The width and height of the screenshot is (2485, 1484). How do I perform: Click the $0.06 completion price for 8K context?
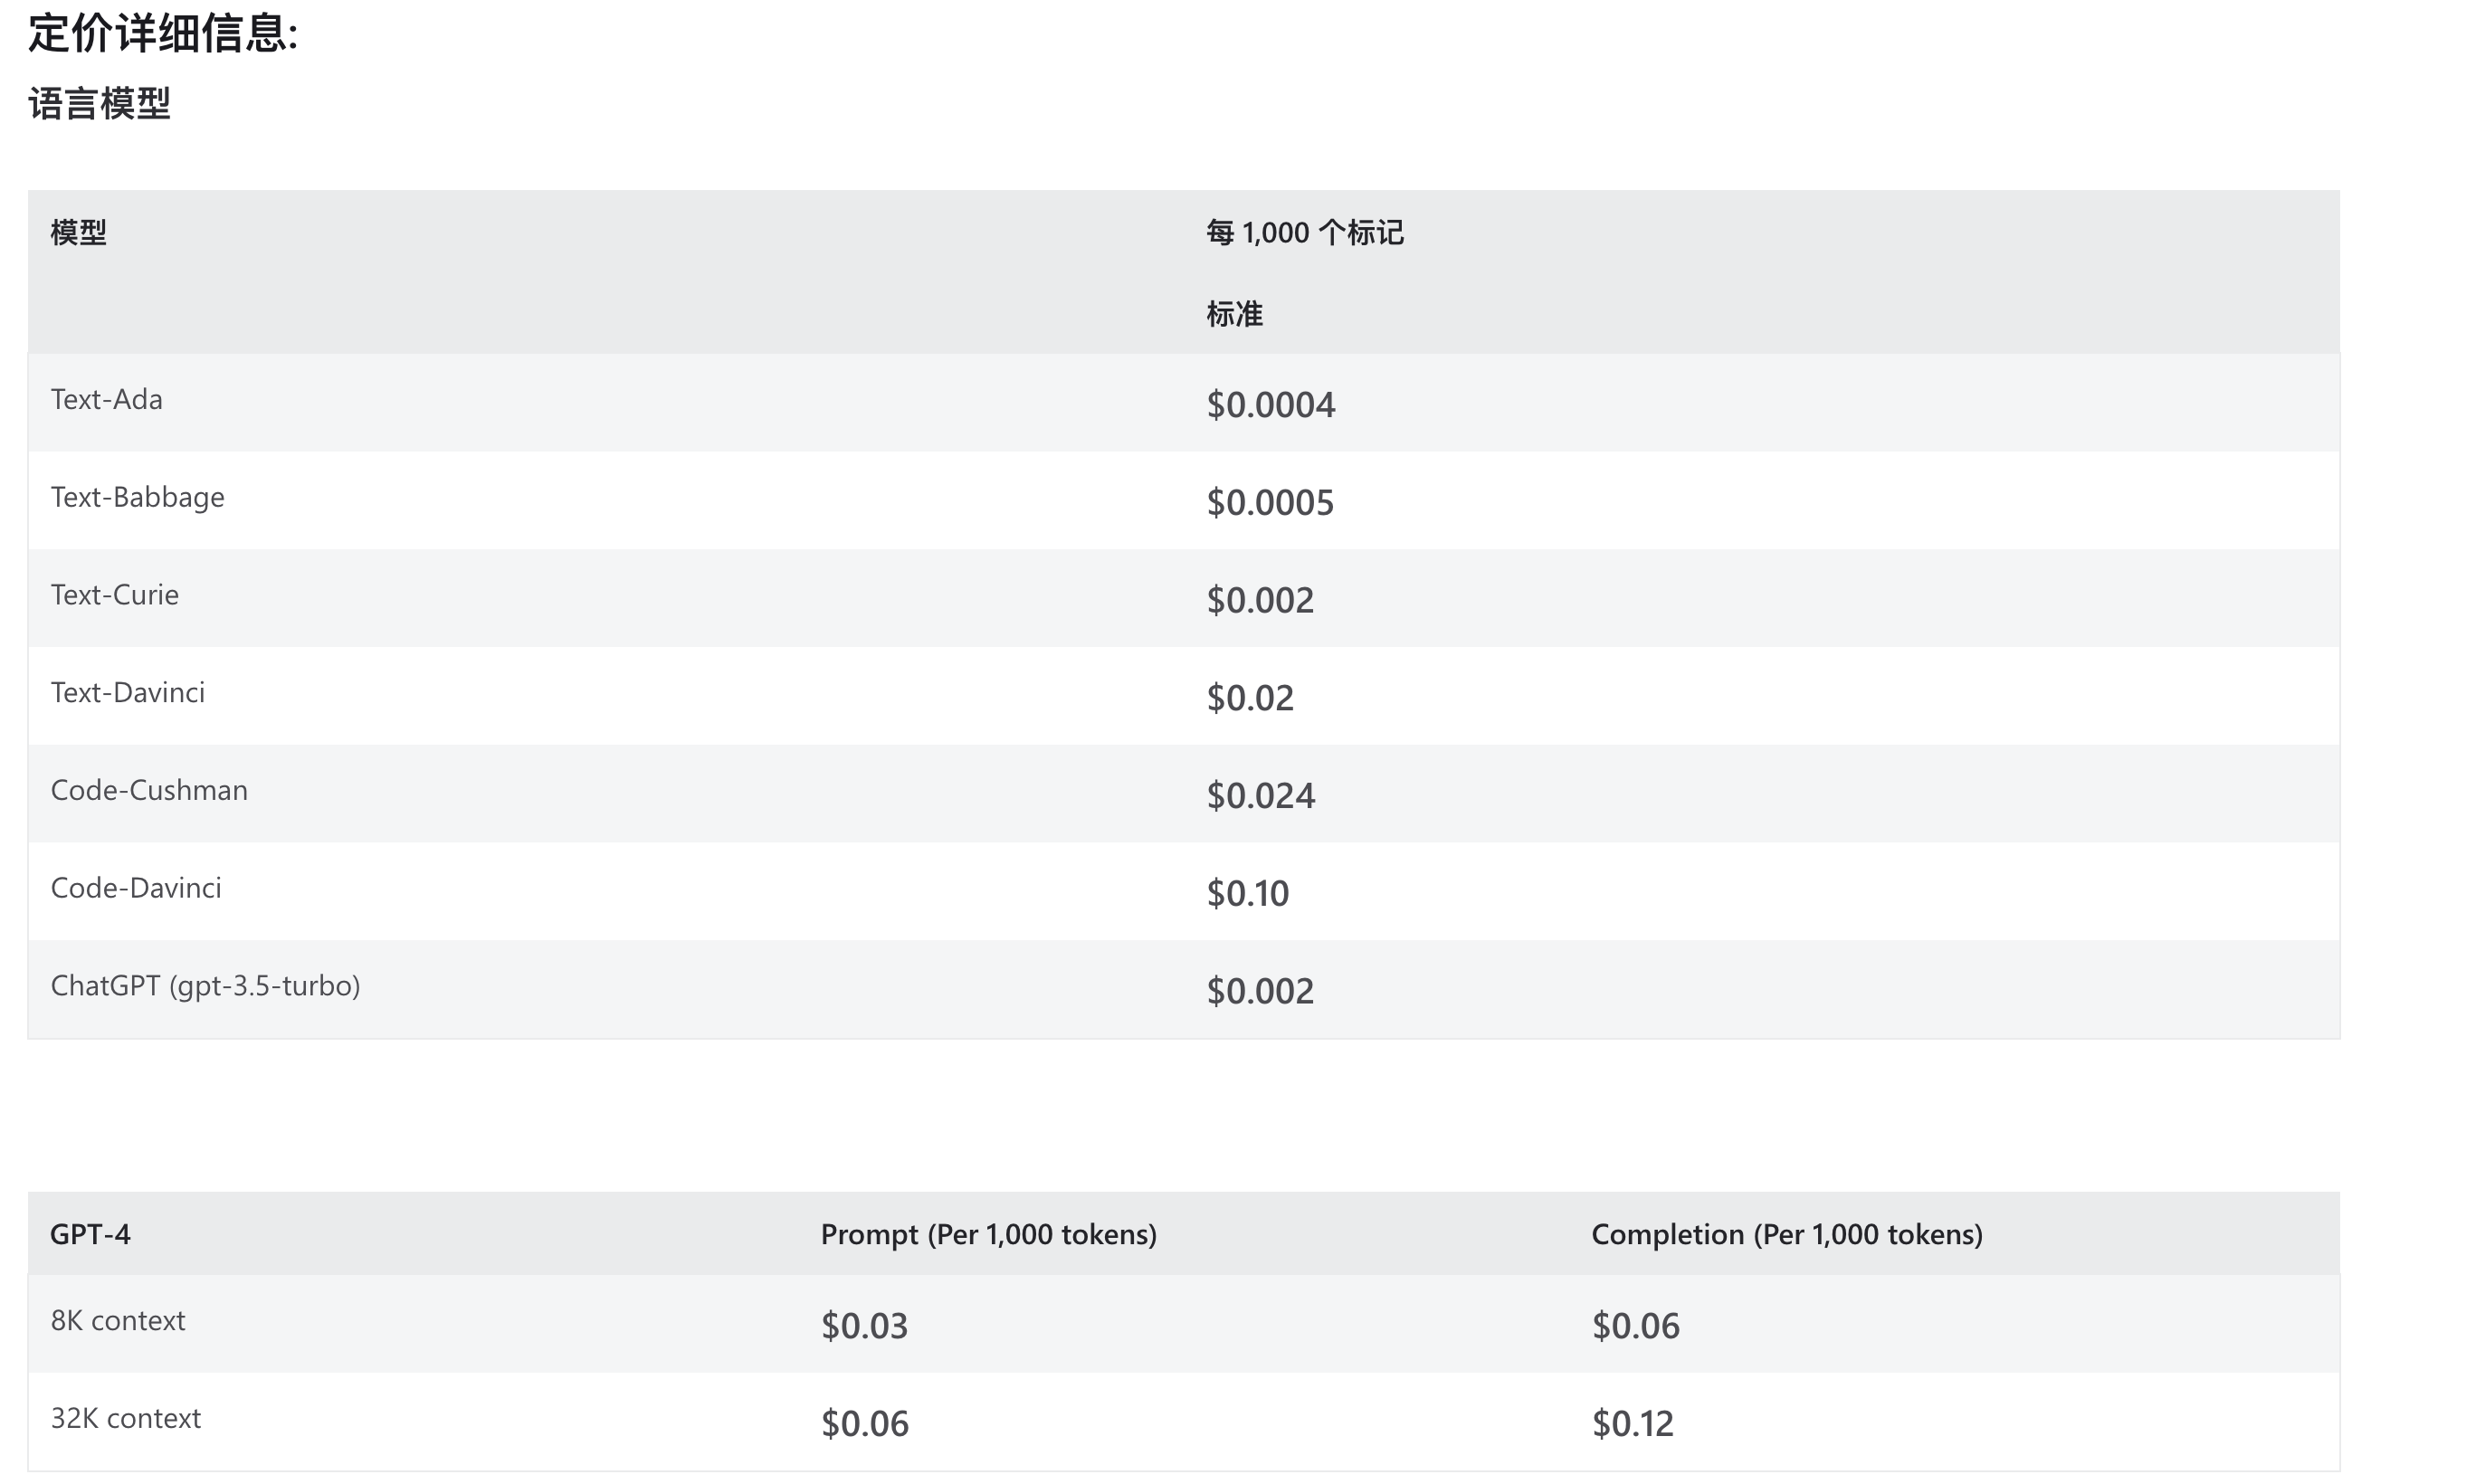coord(1635,1326)
